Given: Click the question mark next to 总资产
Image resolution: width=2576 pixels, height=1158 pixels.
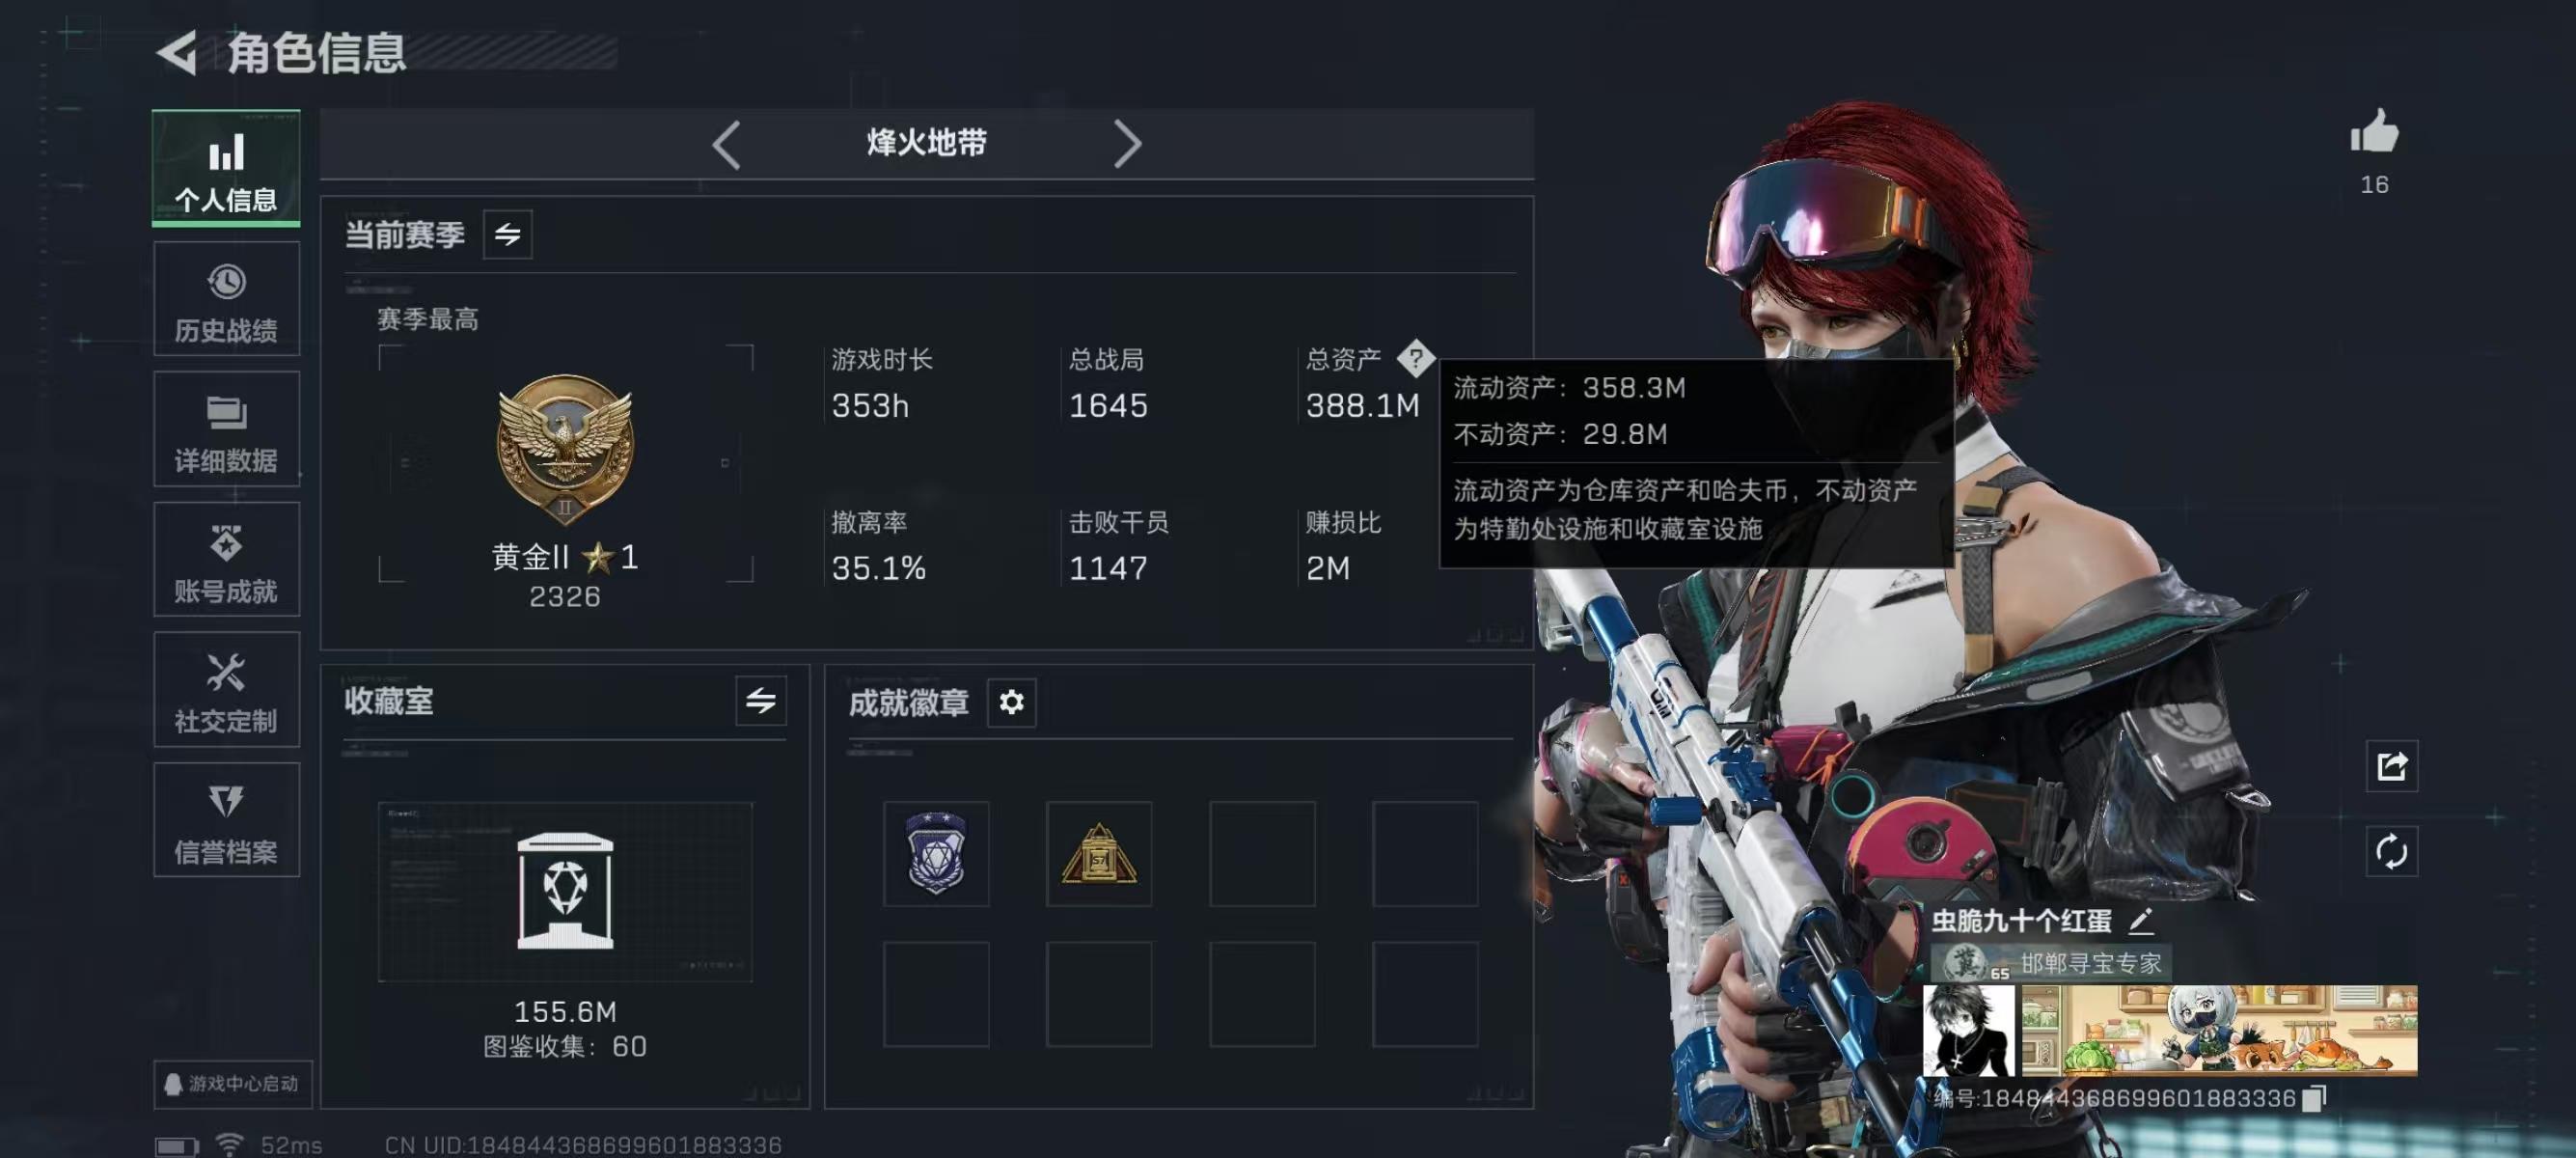Looking at the screenshot, I should pyautogui.click(x=1415, y=358).
